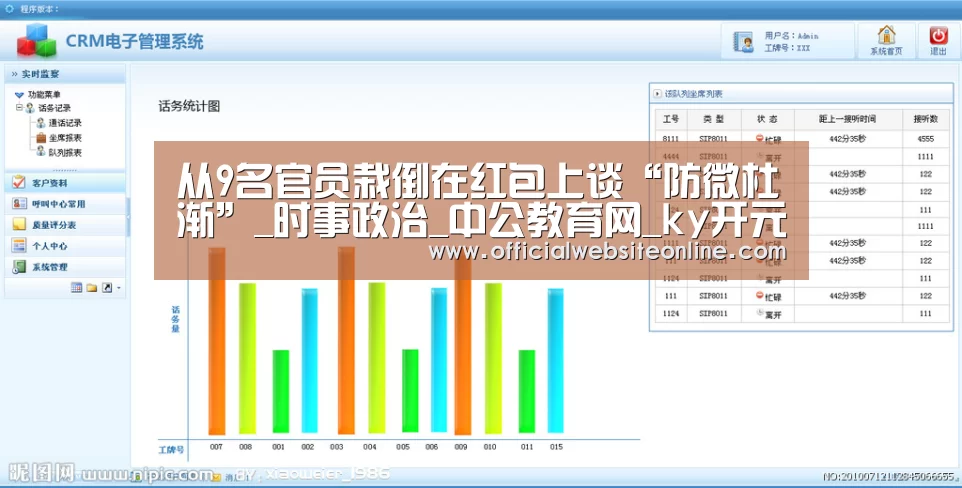
Task: Click the 工牌号: XXX text
Action: (787, 48)
